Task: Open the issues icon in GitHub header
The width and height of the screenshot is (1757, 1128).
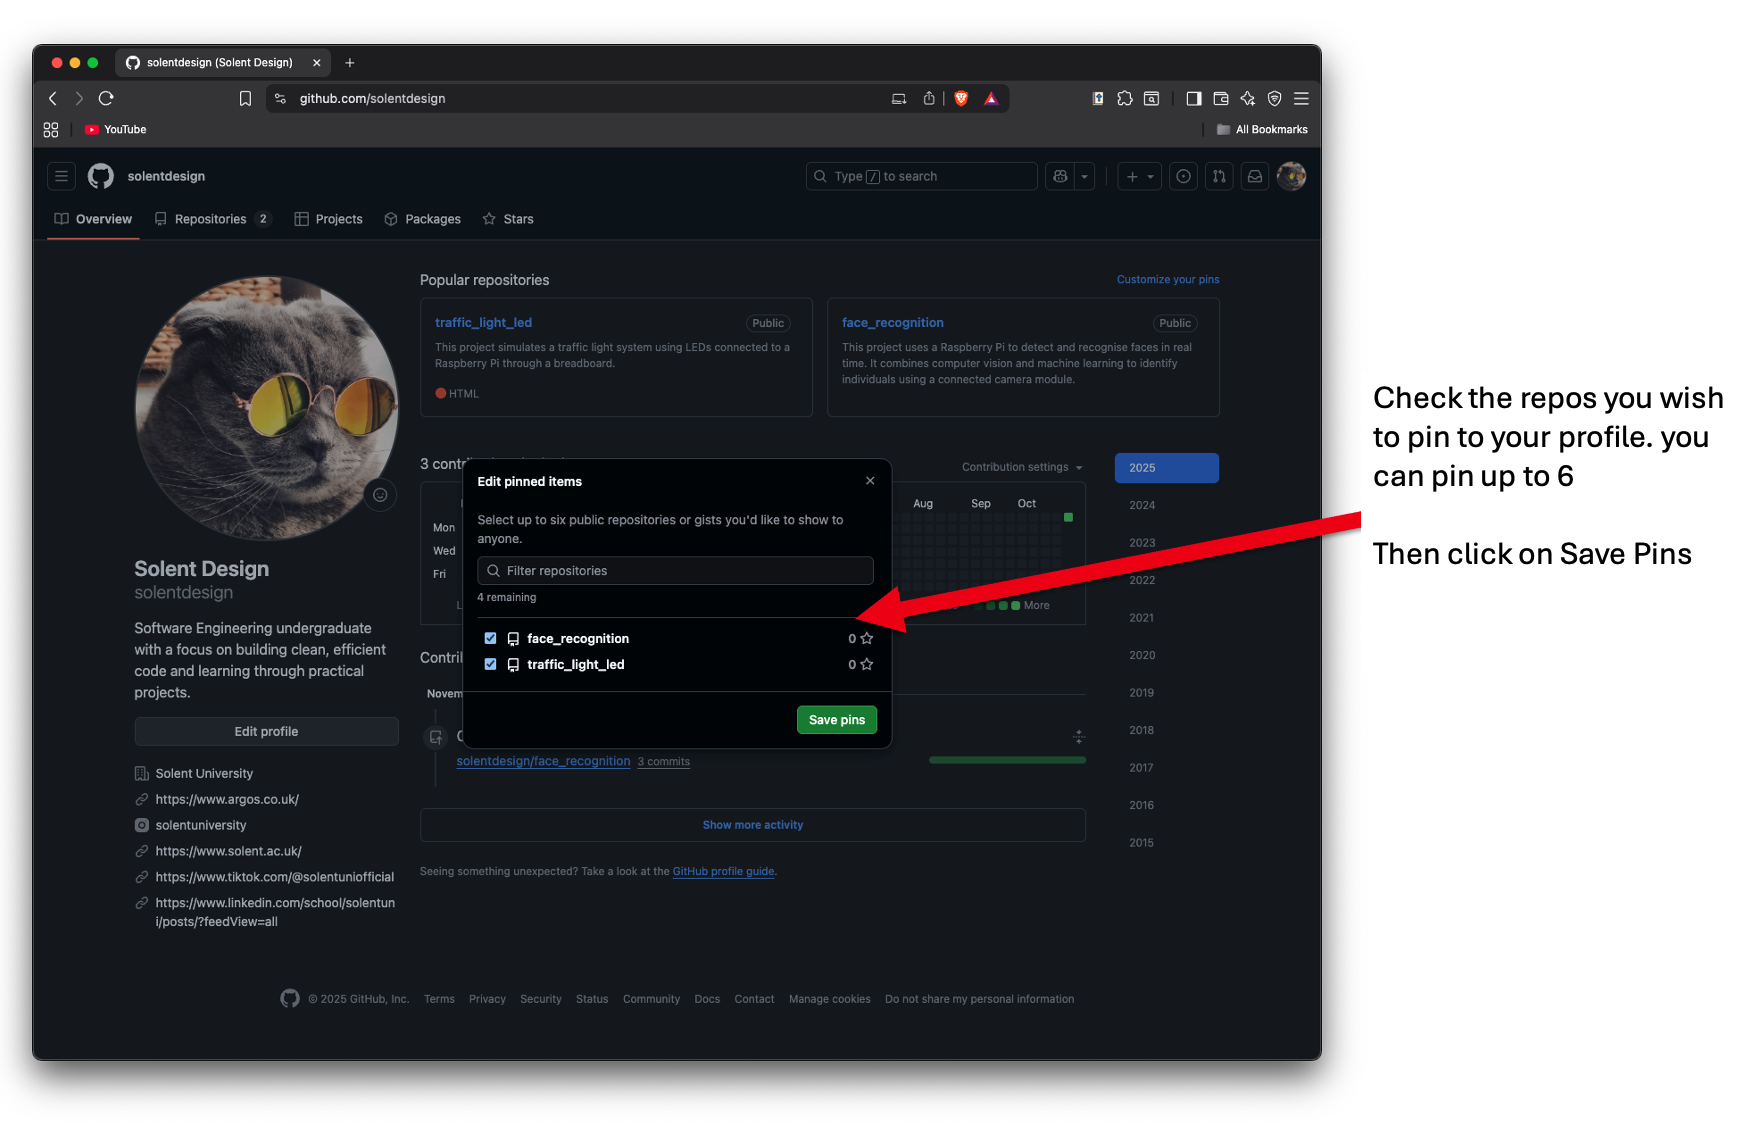Action: coord(1183,176)
